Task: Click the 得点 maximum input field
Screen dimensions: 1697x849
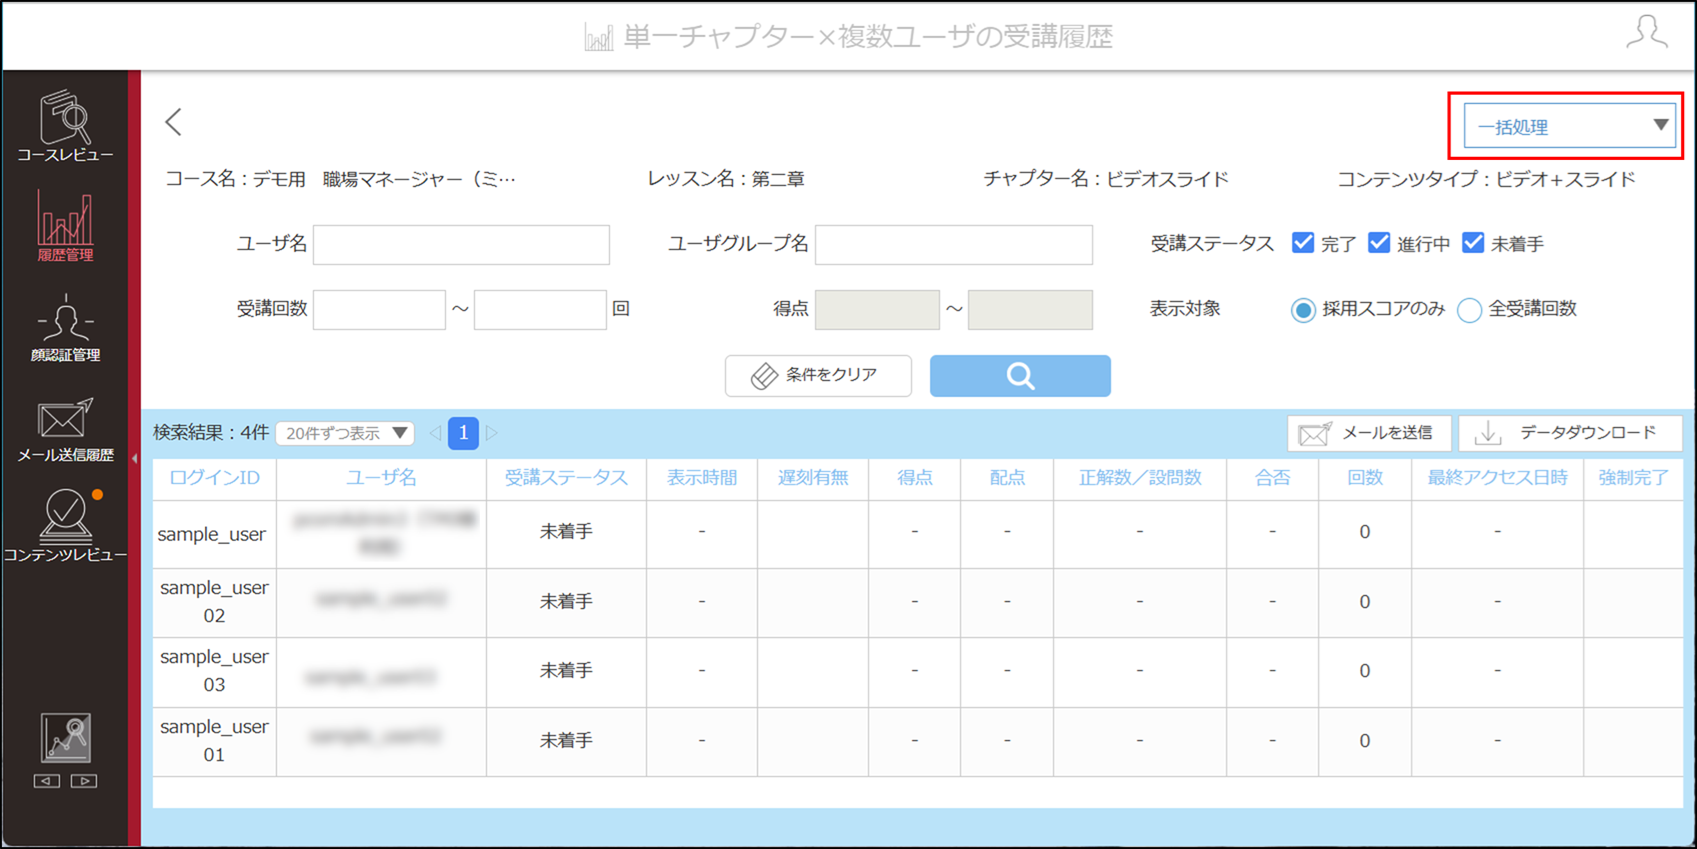Action: point(1030,310)
